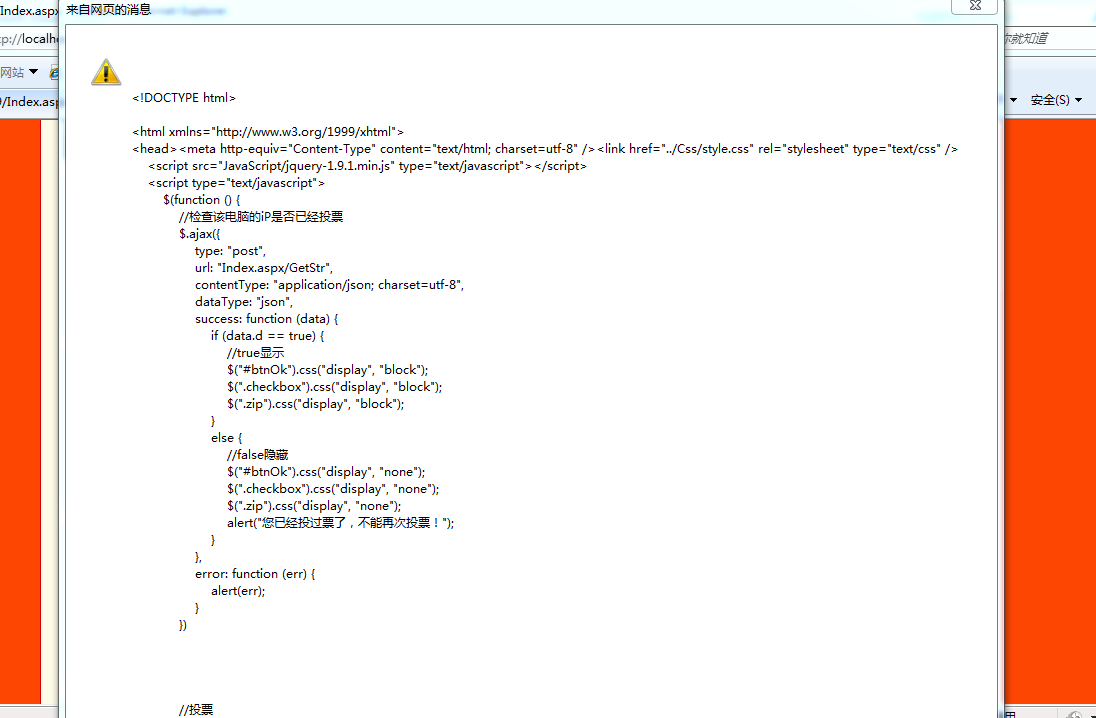The image size is (1096, 718).
Task: Click the $(function () { line
Action: pyautogui.click(x=202, y=200)
